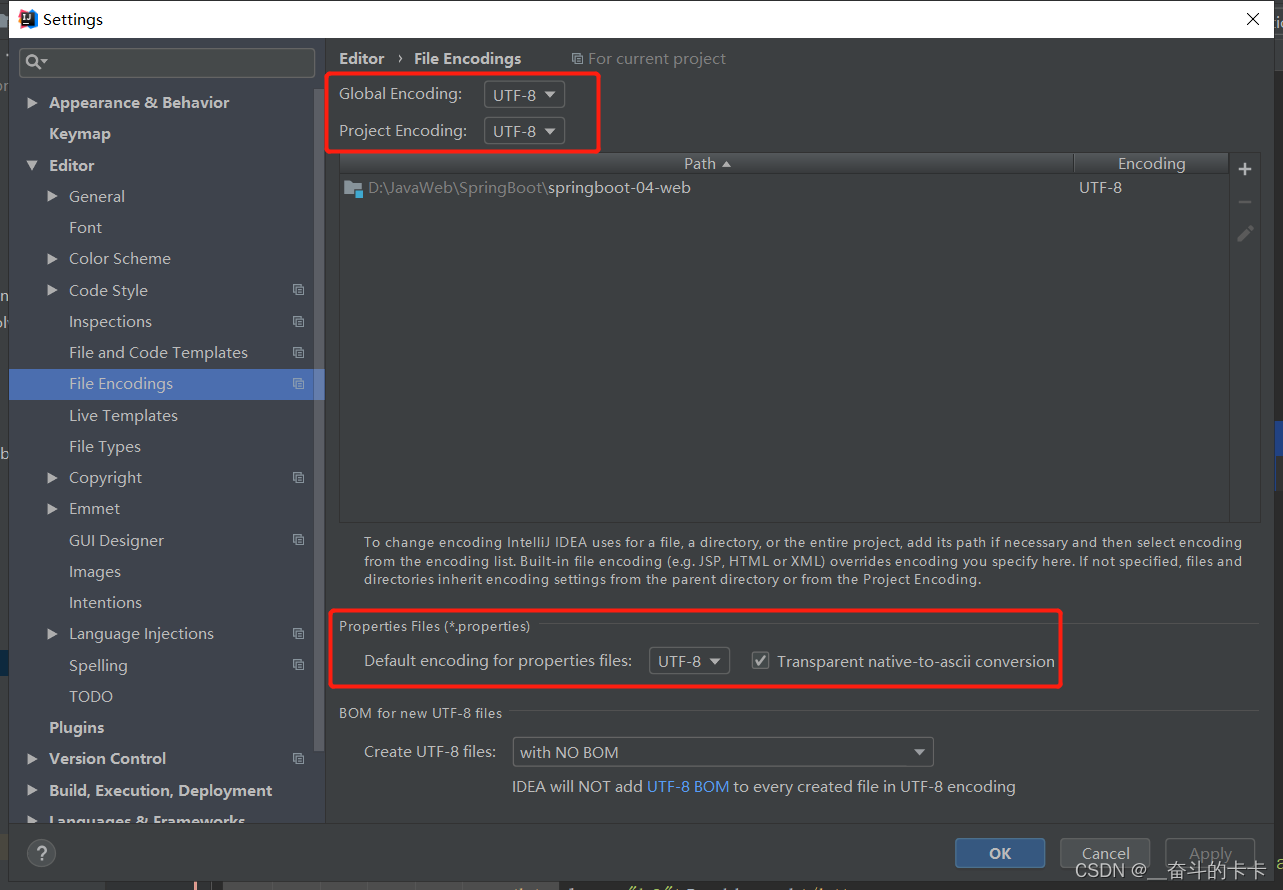The height and width of the screenshot is (890, 1283).
Task: Follow the UTF-8 BOM link
Action: [688, 786]
